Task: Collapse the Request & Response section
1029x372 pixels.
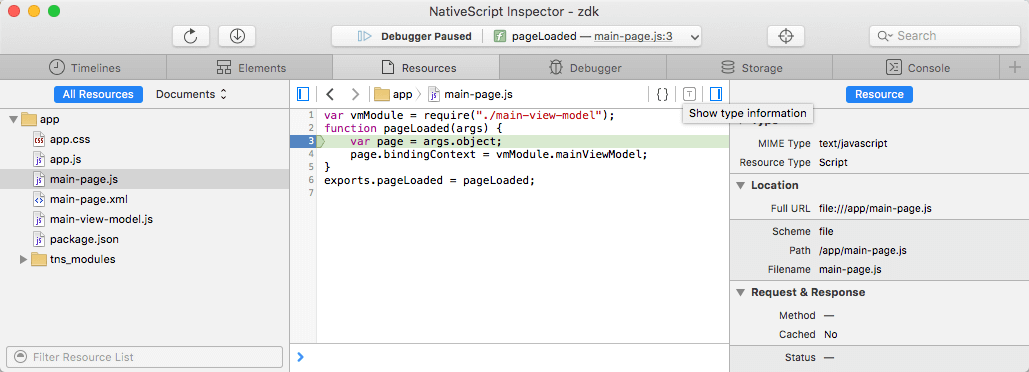Action: 741,293
